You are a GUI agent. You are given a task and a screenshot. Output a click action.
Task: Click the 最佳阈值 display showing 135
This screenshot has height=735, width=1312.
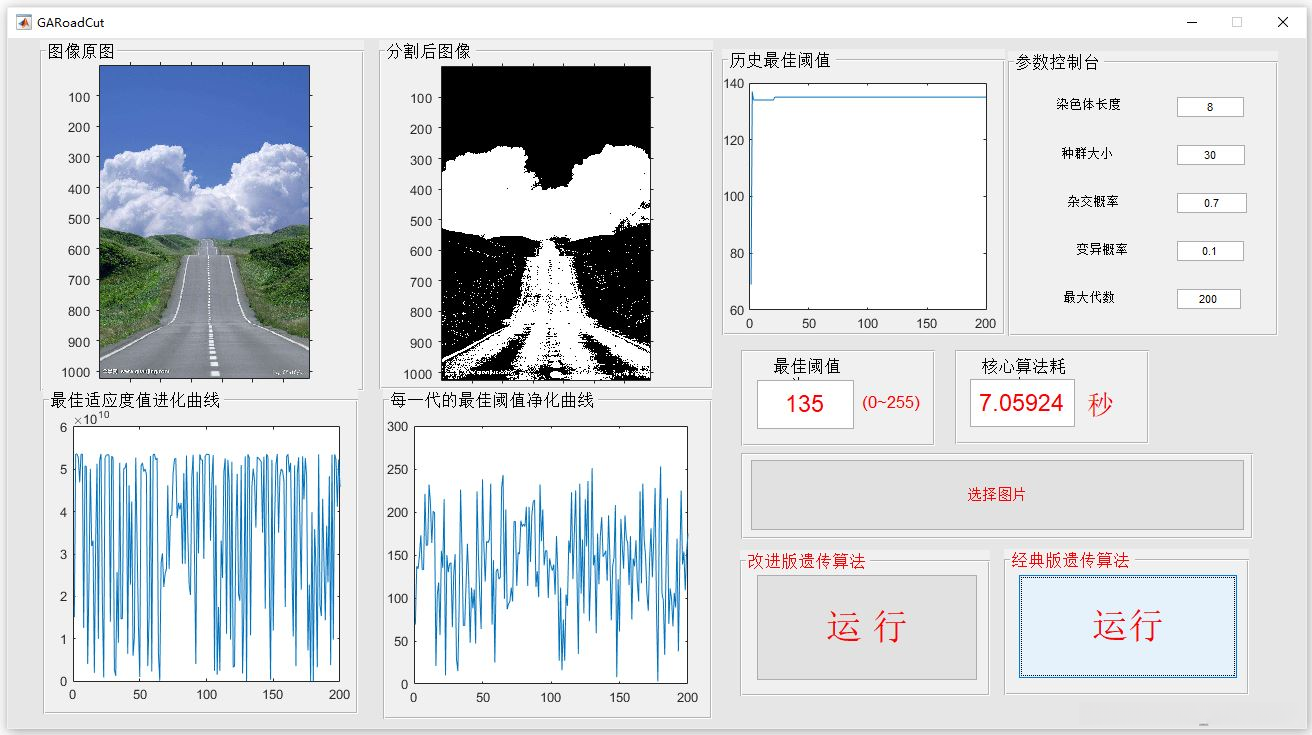point(804,405)
